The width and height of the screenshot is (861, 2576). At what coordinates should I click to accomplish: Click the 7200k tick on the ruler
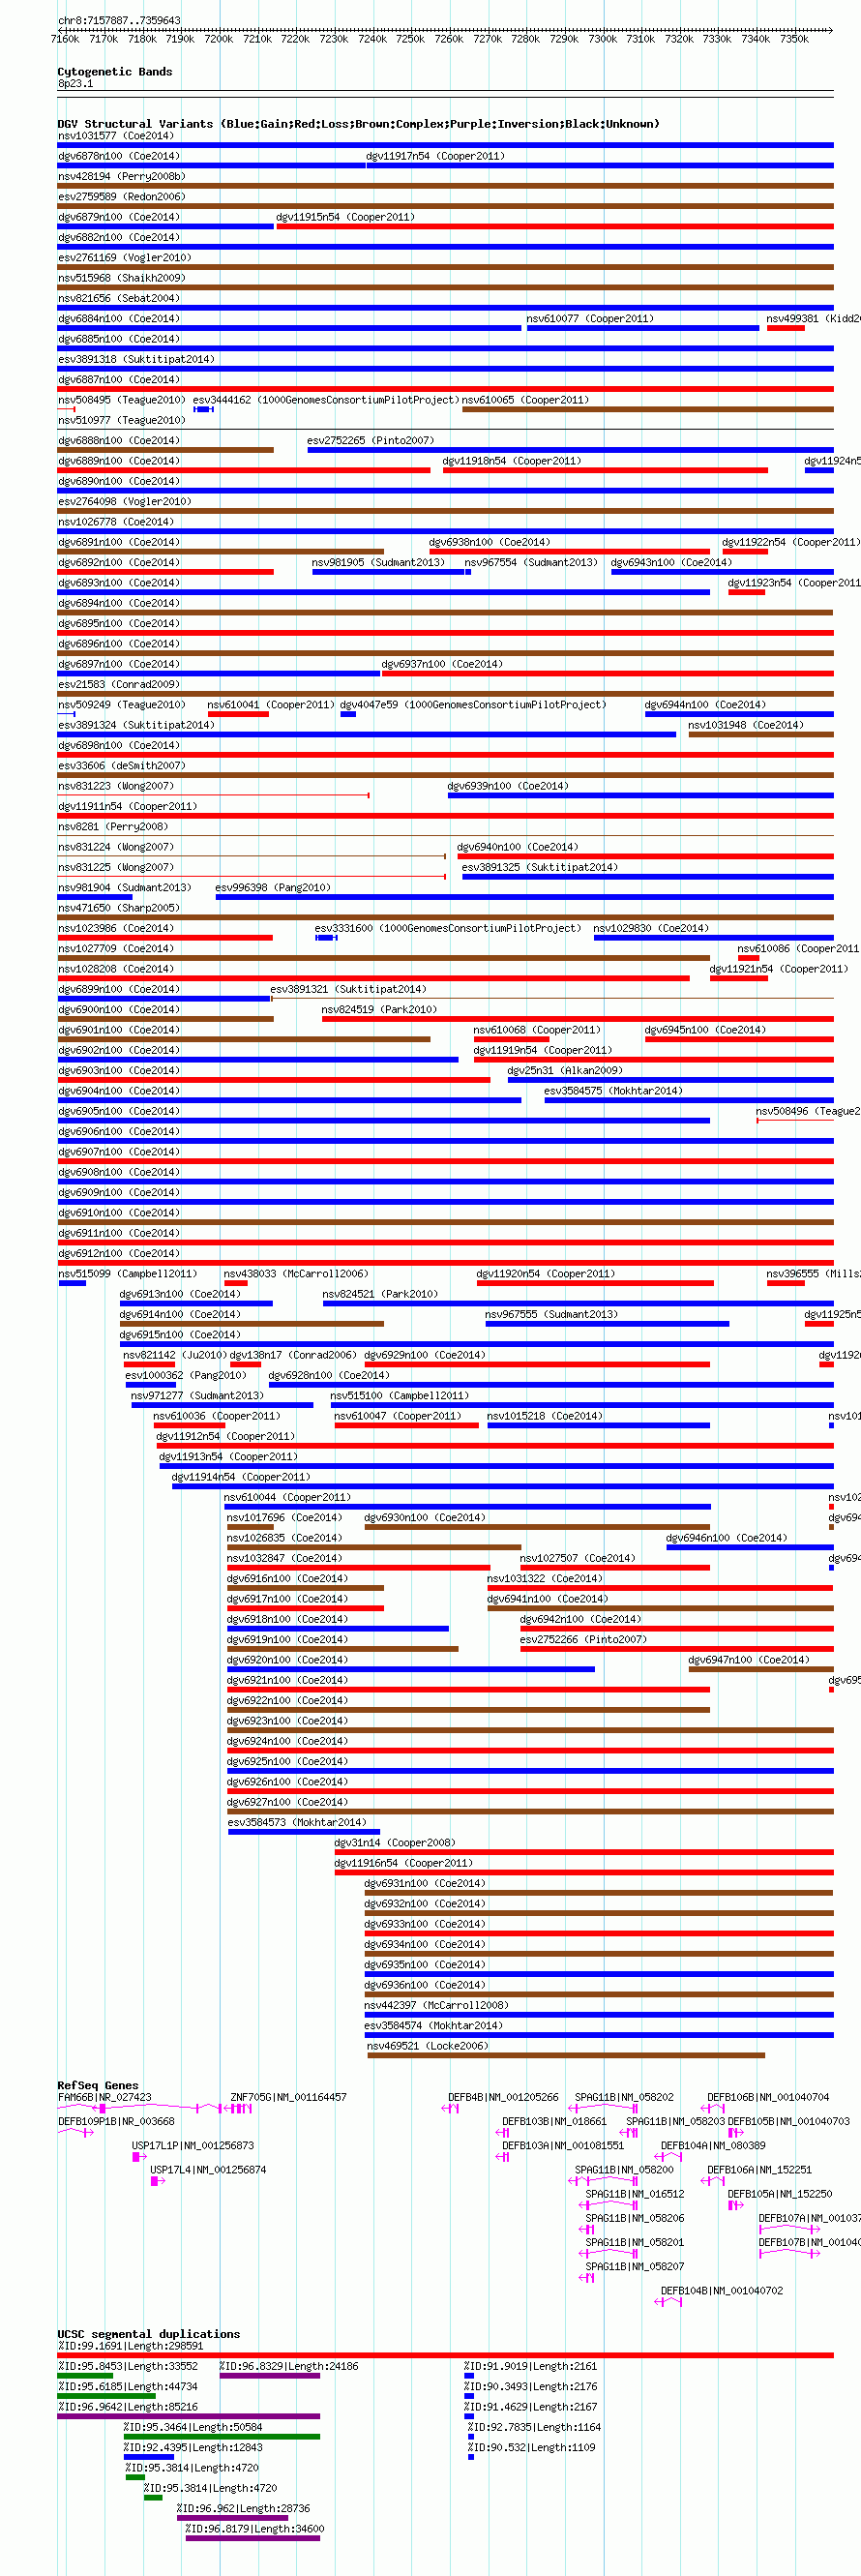pyautogui.click(x=218, y=39)
